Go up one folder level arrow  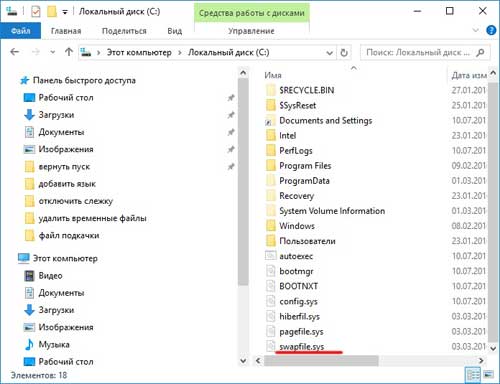[69, 52]
